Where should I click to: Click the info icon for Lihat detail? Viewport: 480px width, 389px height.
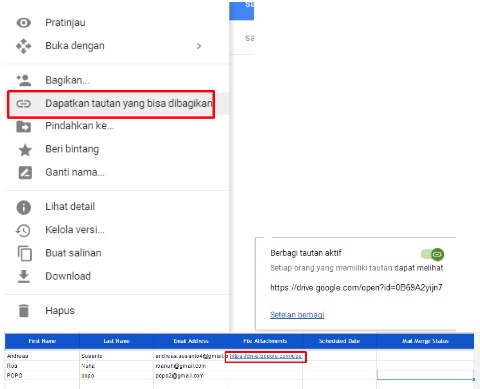pyautogui.click(x=24, y=207)
